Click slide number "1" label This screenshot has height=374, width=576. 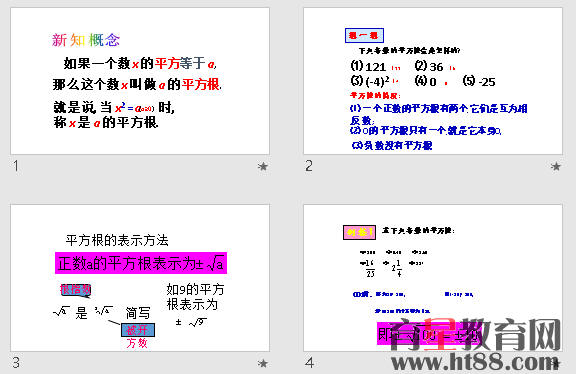pos(16,166)
